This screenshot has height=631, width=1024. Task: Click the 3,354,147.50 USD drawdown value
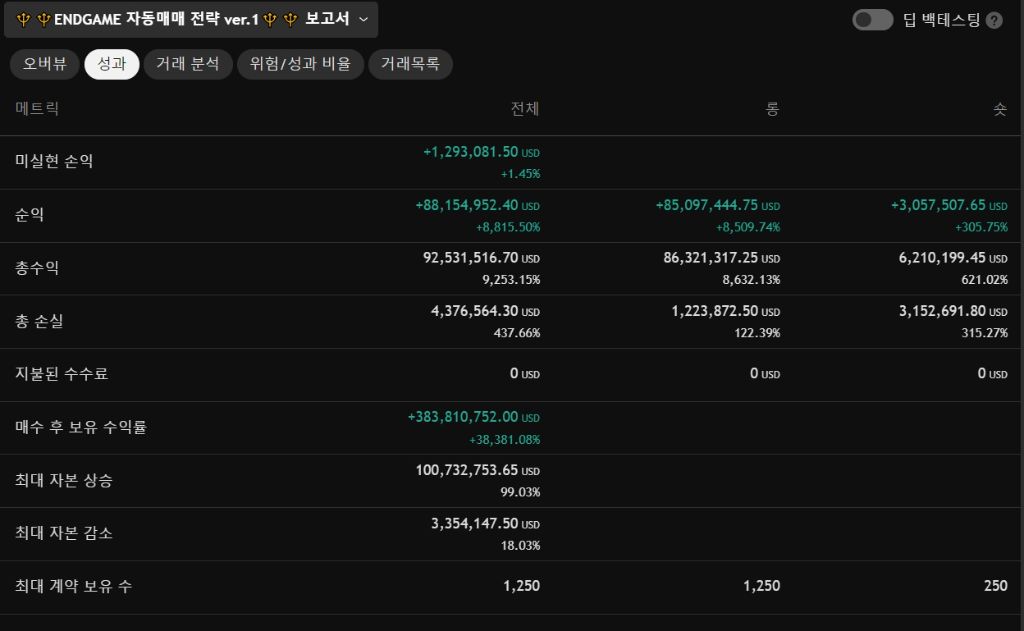pos(485,524)
